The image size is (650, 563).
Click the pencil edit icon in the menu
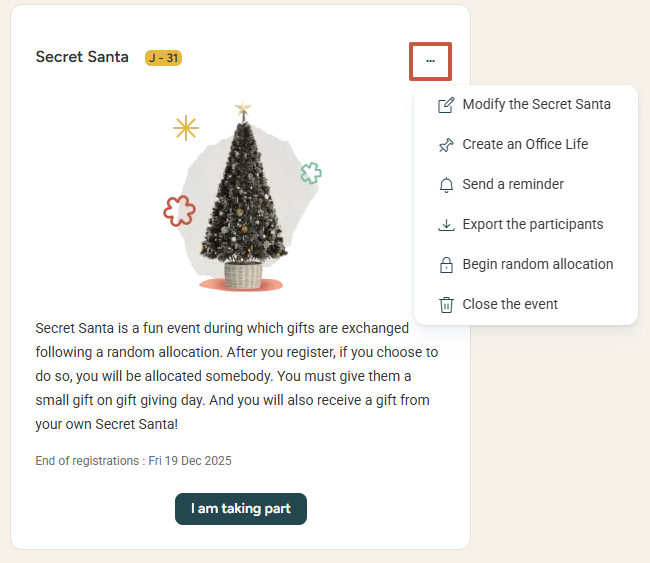click(x=446, y=105)
